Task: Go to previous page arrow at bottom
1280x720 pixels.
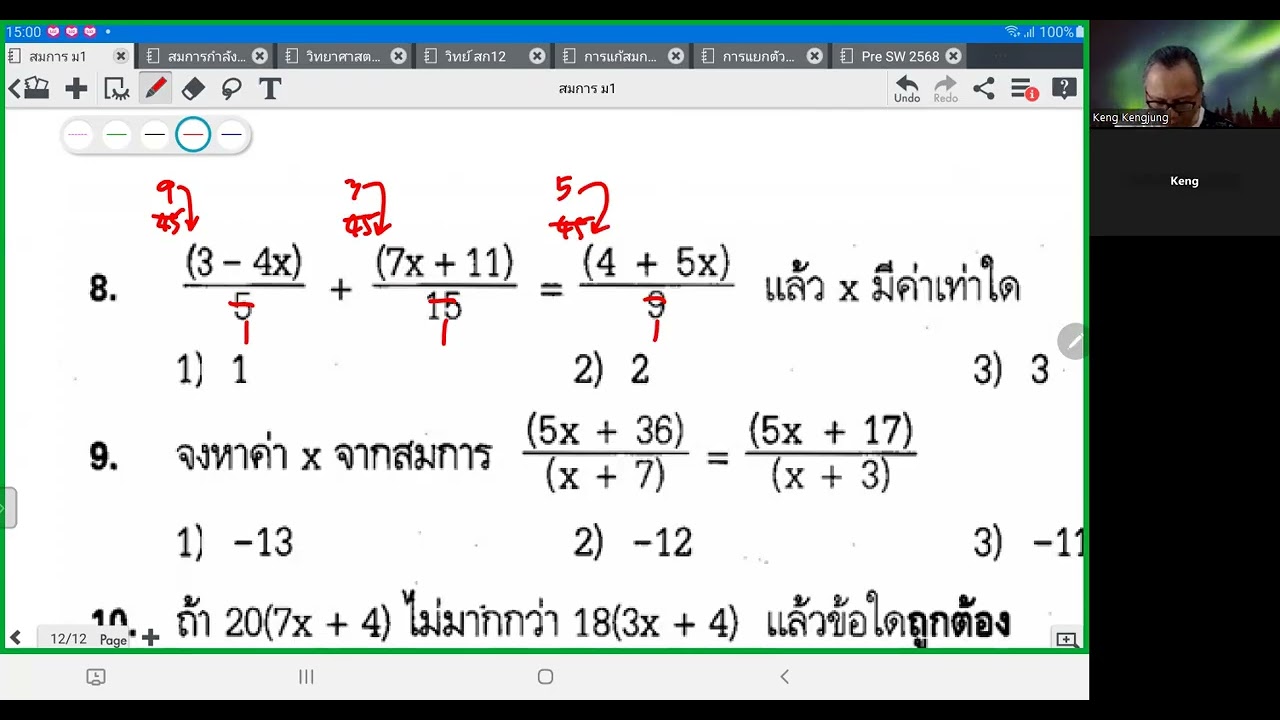Action: point(15,638)
